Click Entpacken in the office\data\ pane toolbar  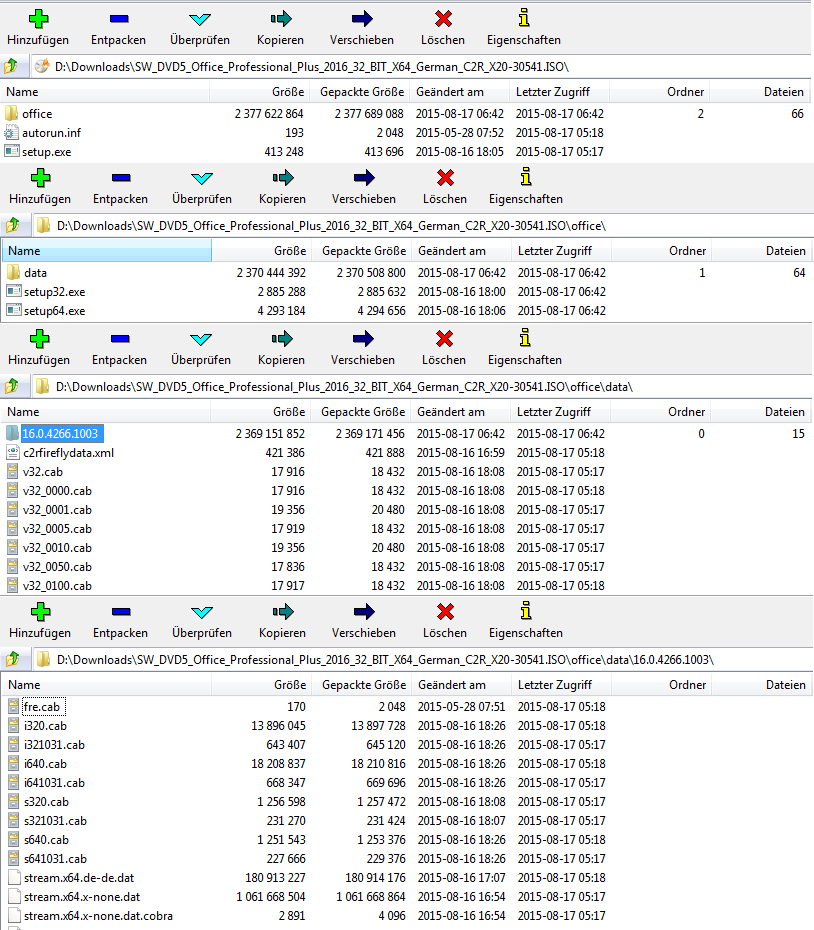(119, 348)
